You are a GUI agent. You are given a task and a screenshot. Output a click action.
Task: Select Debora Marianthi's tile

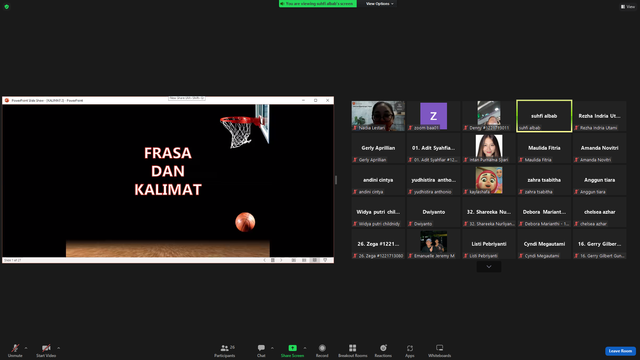(x=544, y=212)
